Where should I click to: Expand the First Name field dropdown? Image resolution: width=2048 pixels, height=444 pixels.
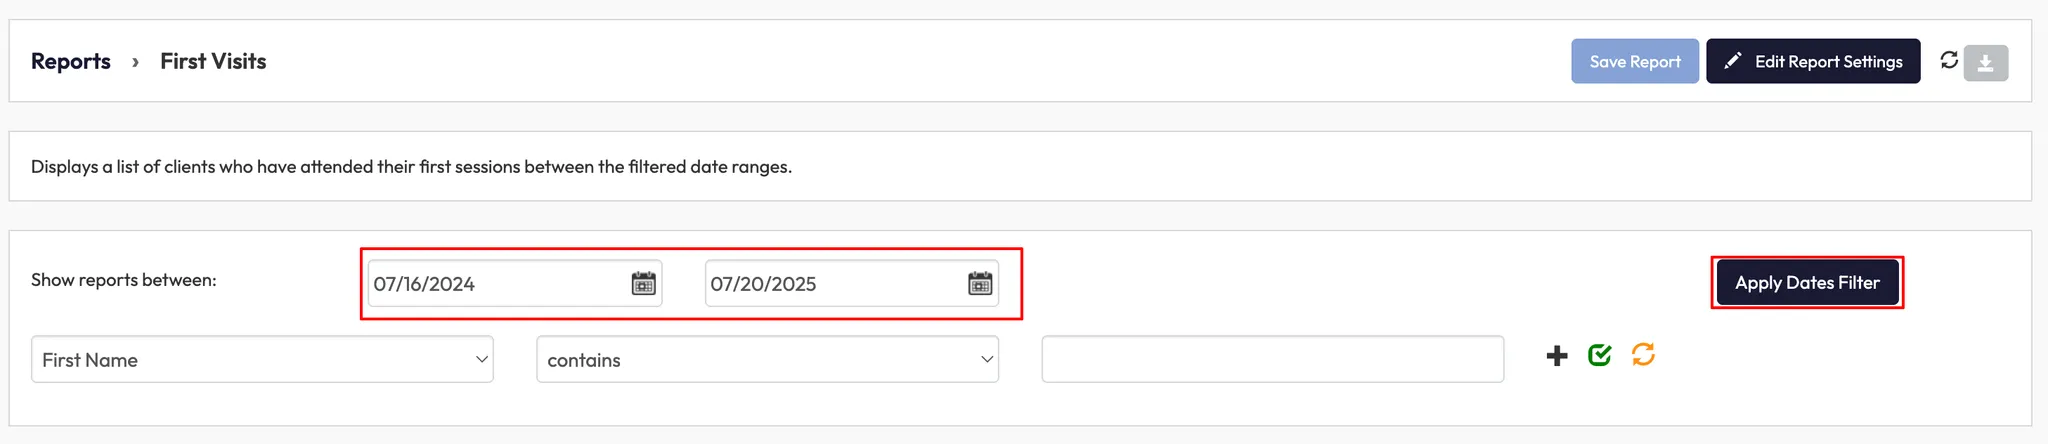[x=262, y=360]
